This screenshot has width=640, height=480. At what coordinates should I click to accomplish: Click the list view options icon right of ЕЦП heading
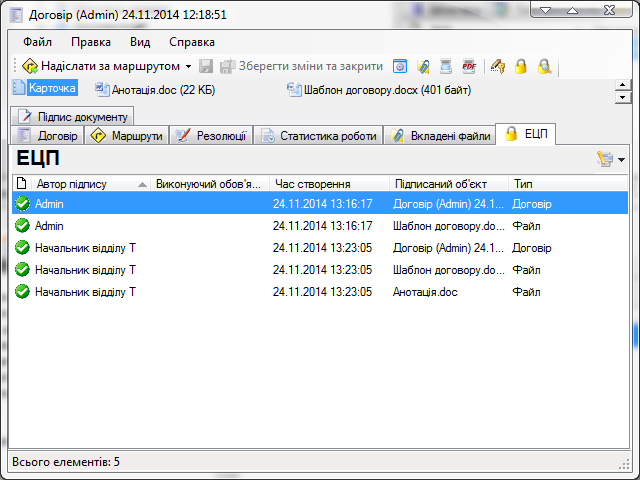[x=605, y=159]
